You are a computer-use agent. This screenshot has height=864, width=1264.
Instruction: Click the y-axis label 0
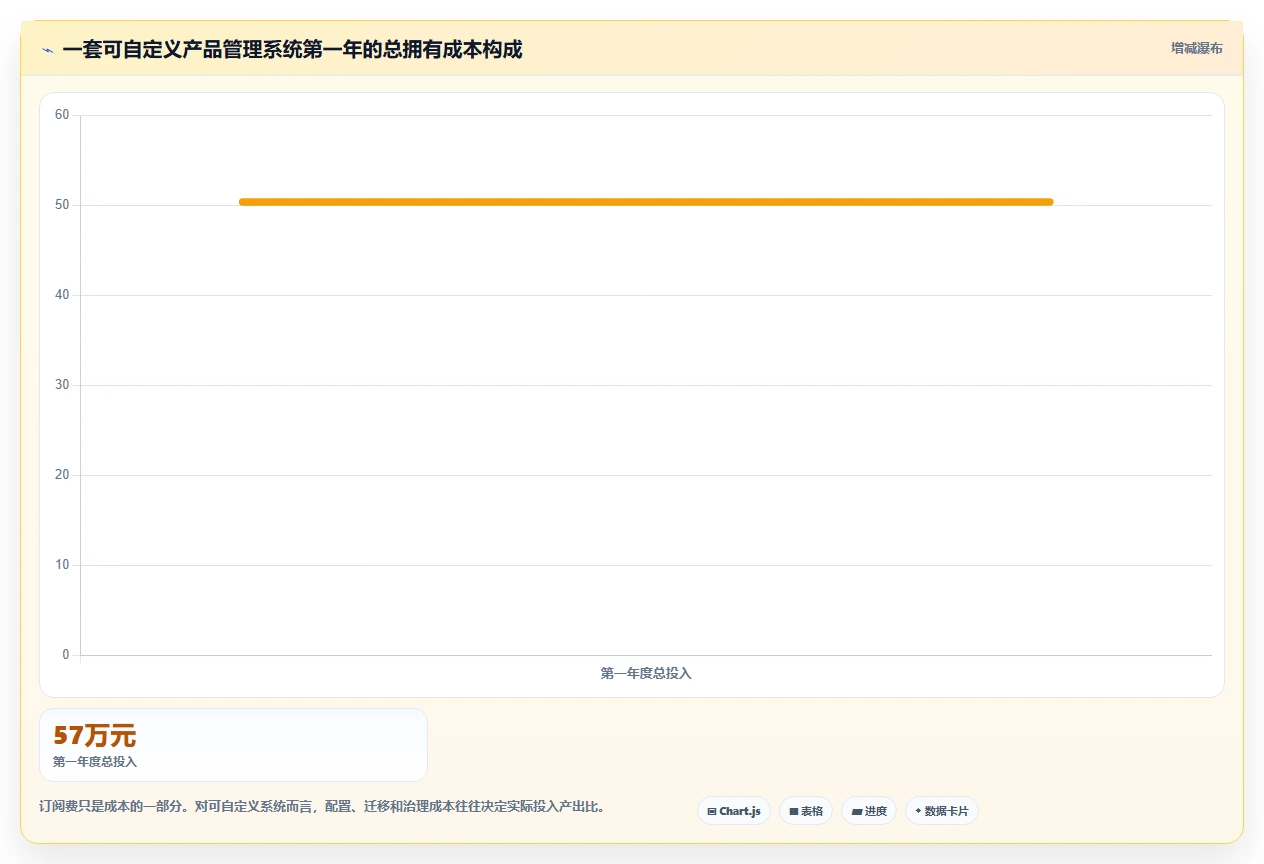(x=66, y=655)
